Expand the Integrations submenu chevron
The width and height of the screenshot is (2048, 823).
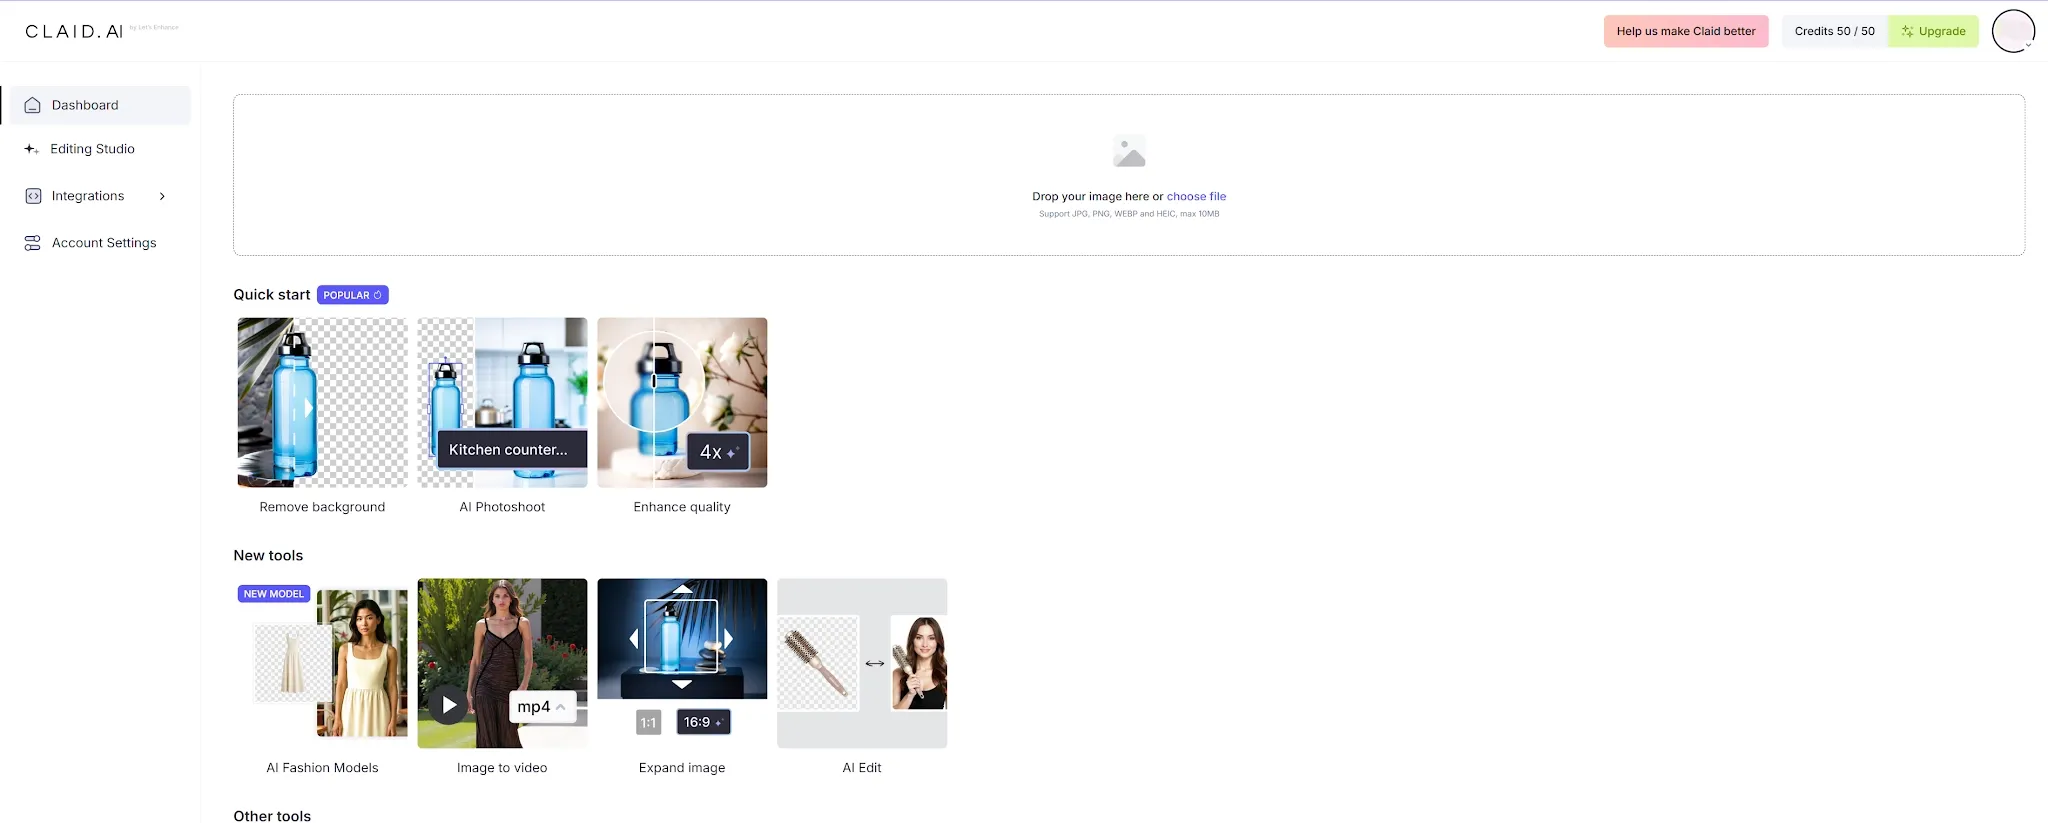point(162,196)
